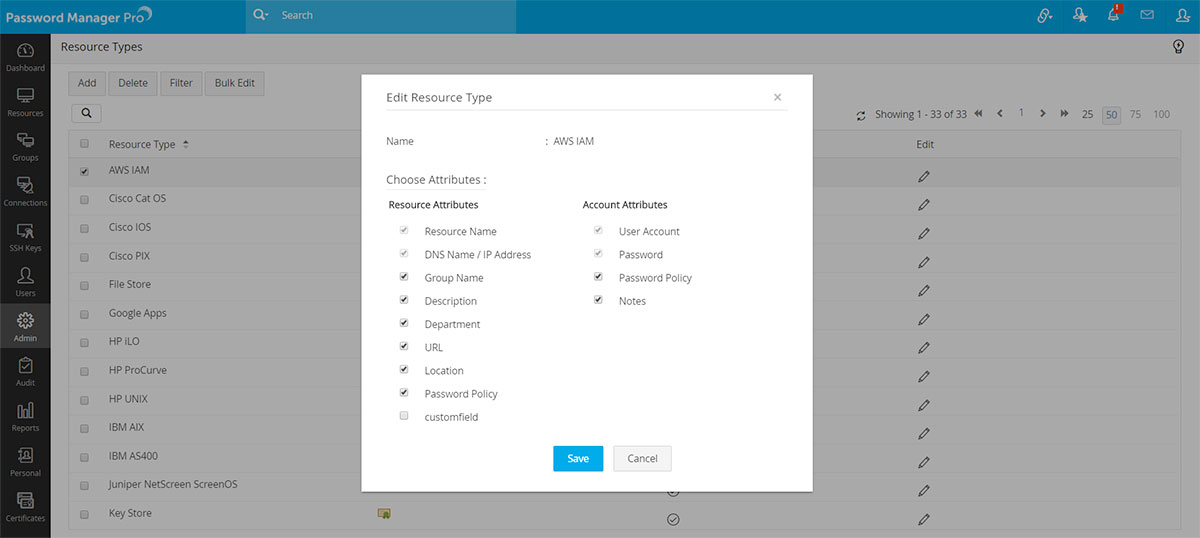
Task: Select the Cisco IOS row checkbox
Action: pyautogui.click(x=84, y=228)
